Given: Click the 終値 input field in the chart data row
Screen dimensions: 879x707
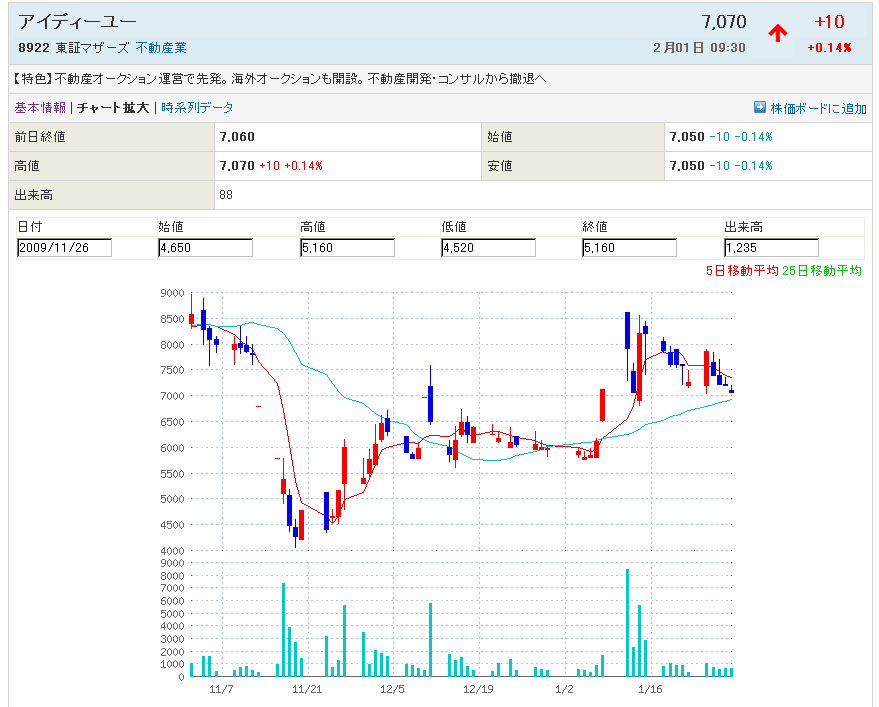Looking at the screenshot, I should coord(629,248).
